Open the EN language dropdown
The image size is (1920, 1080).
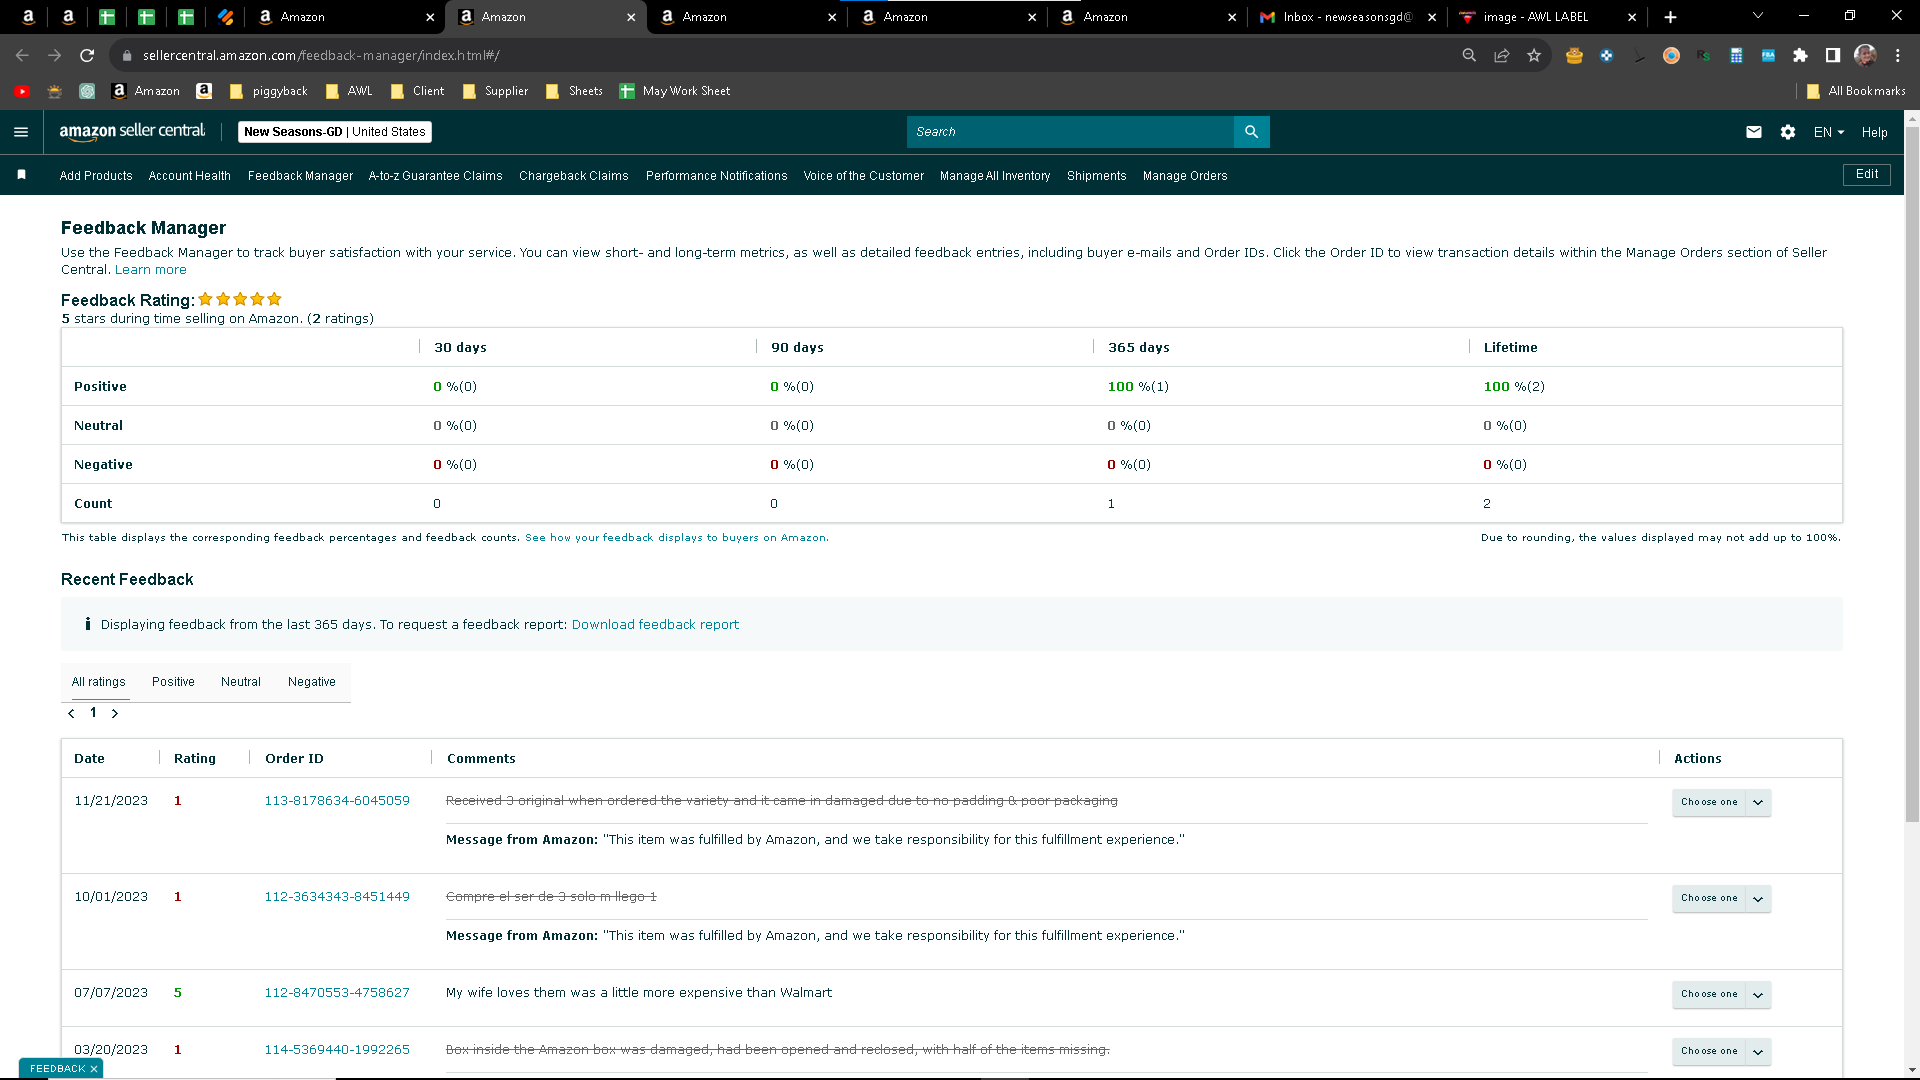click(x=1829, y=132)
